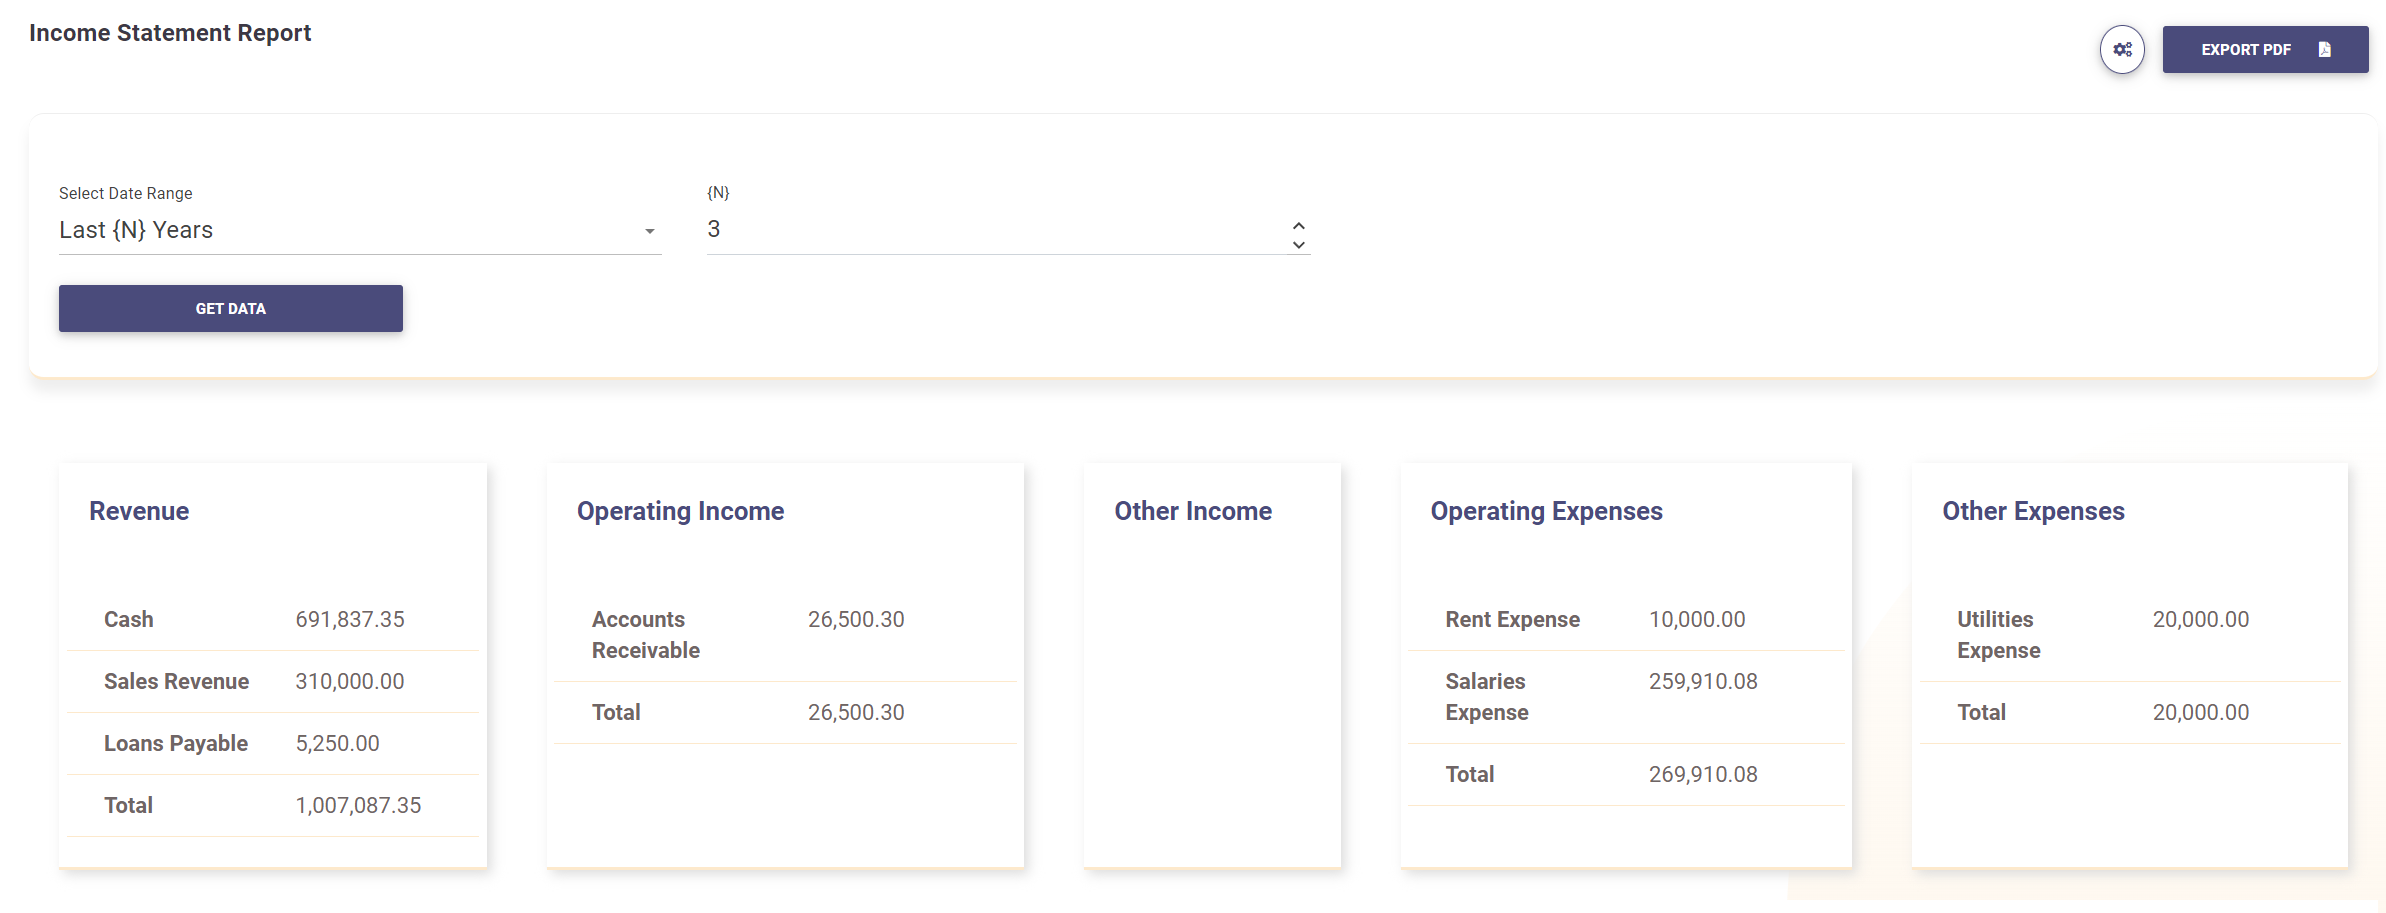
Task: Decrease {N} with the down stepper arrow
Action: point(1298,245)
